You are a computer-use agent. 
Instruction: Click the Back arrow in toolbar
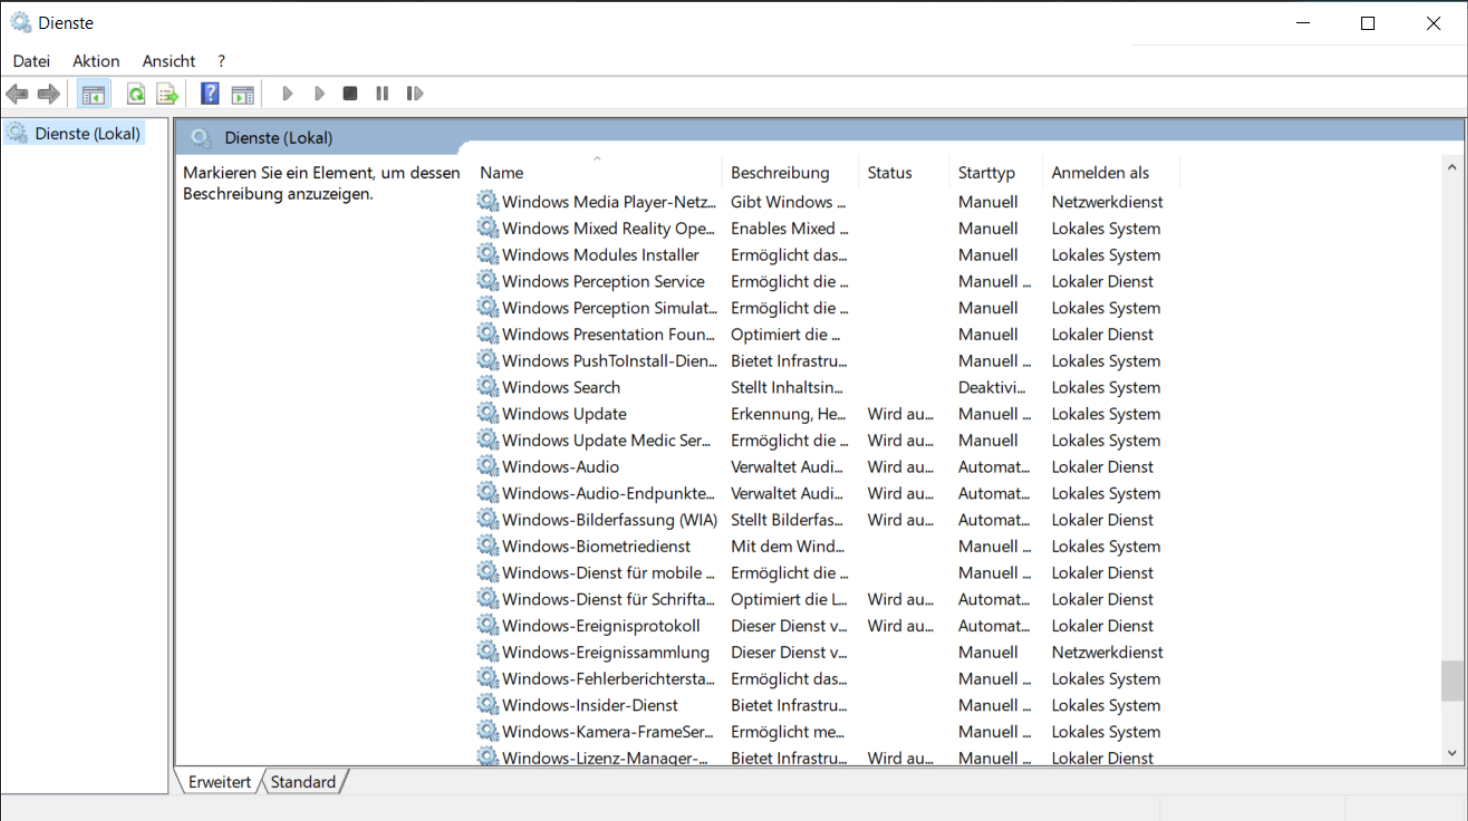(17, 94)
